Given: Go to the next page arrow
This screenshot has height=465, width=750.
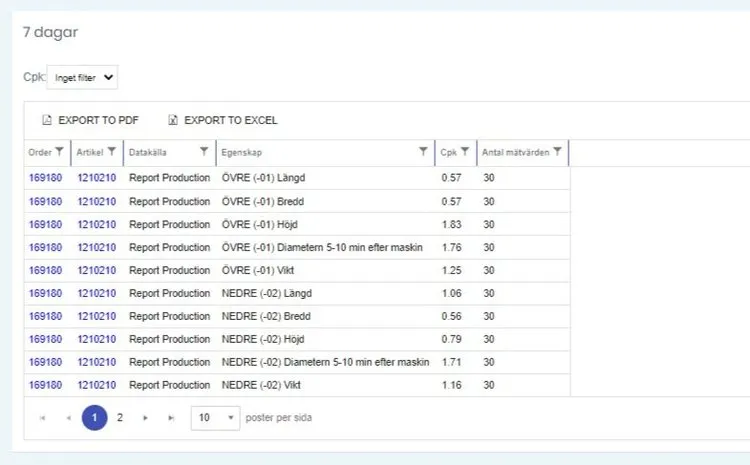Looking at the screenshot, I should tap(145, 418).
